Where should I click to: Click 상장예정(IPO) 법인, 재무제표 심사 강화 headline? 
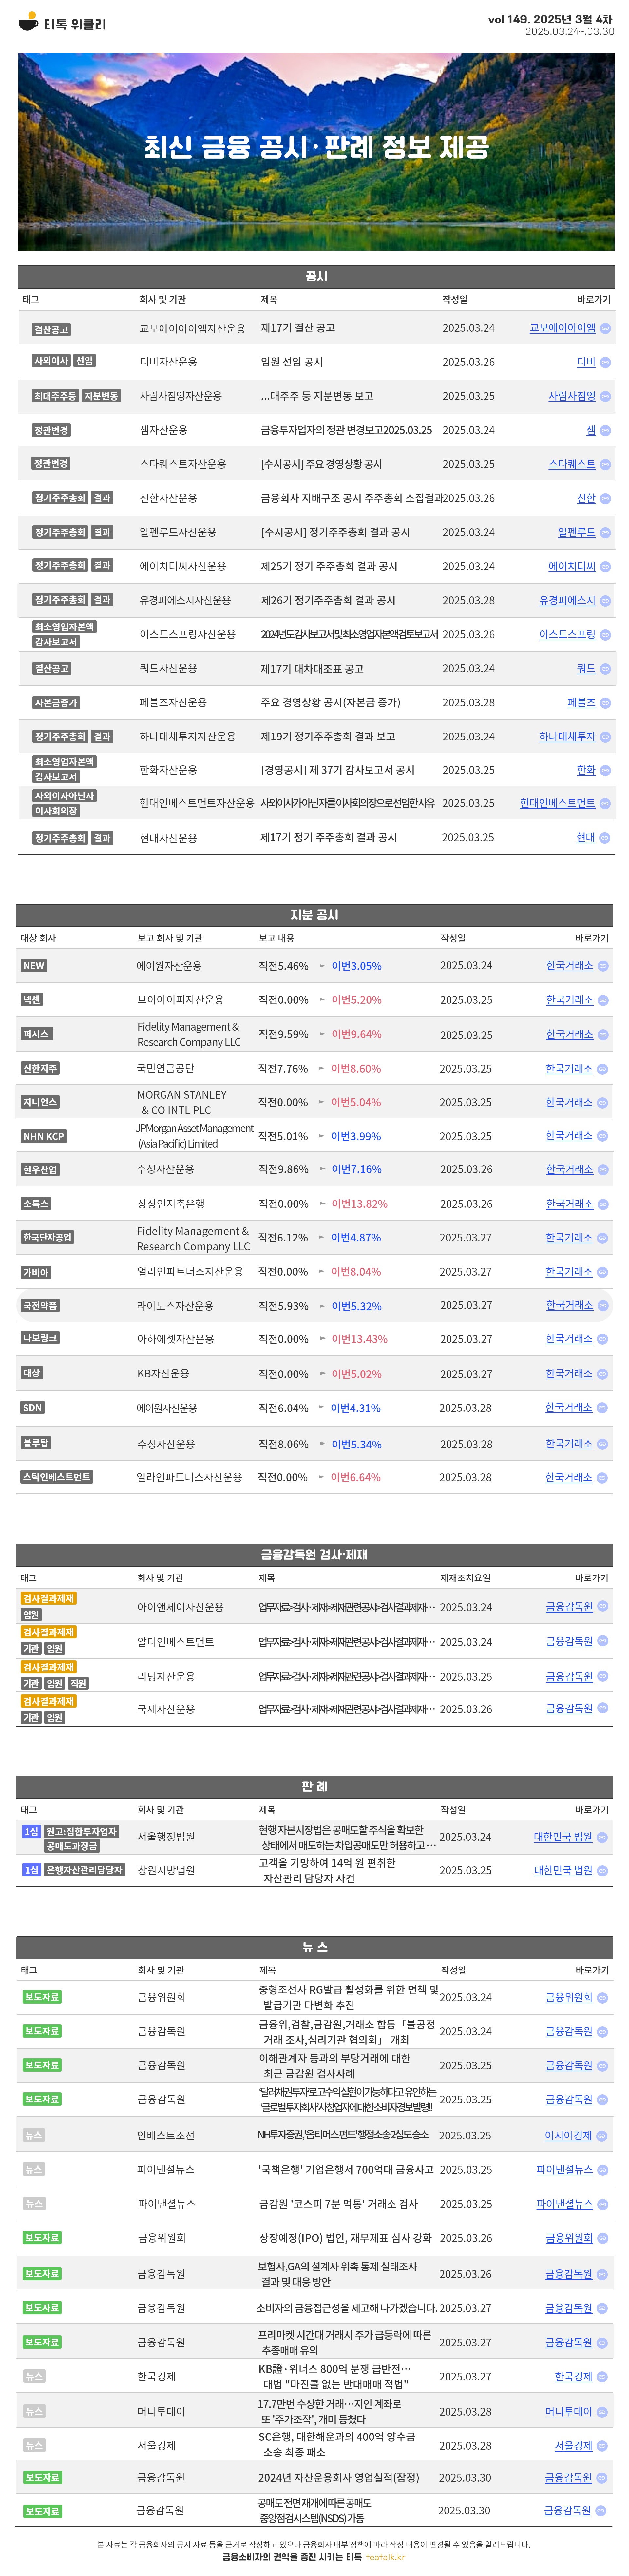345,2238
